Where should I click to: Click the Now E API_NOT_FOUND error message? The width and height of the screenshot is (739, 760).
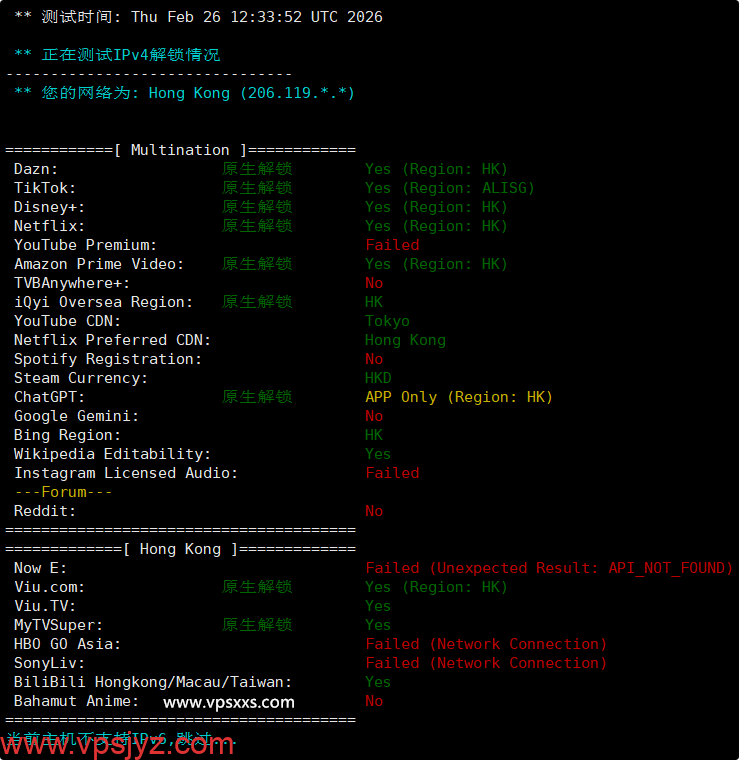(x=549, y=568)
